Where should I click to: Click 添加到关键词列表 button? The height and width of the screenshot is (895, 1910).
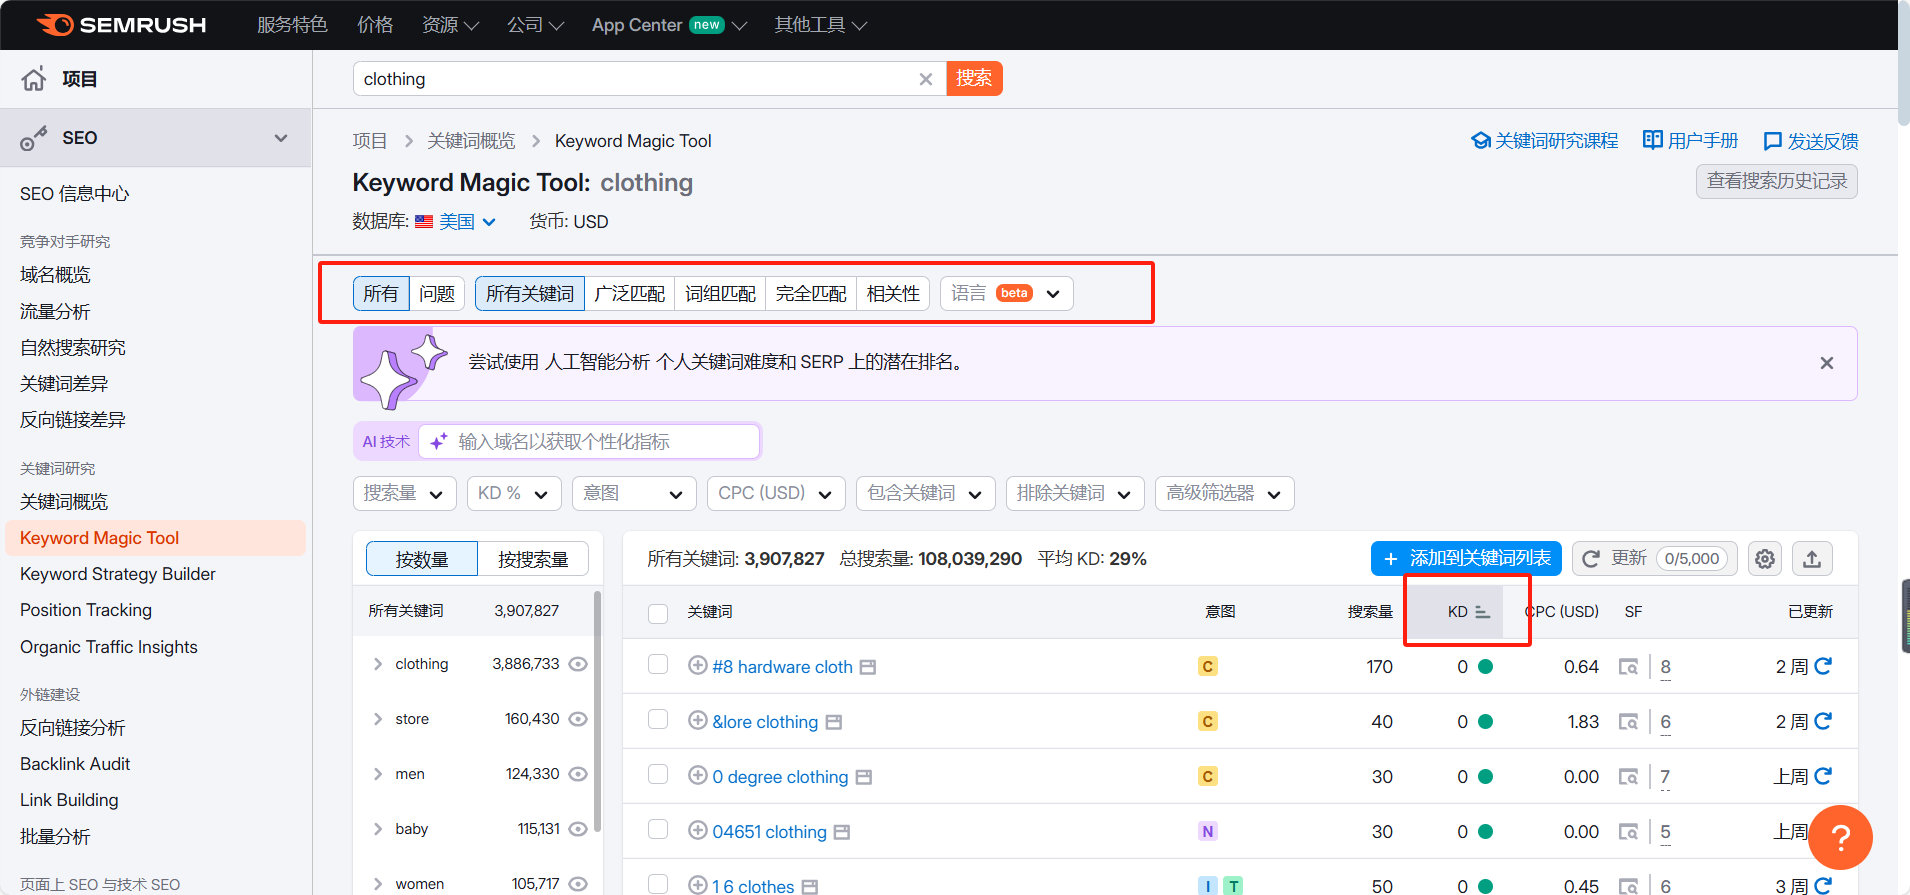click(1466, 558)
